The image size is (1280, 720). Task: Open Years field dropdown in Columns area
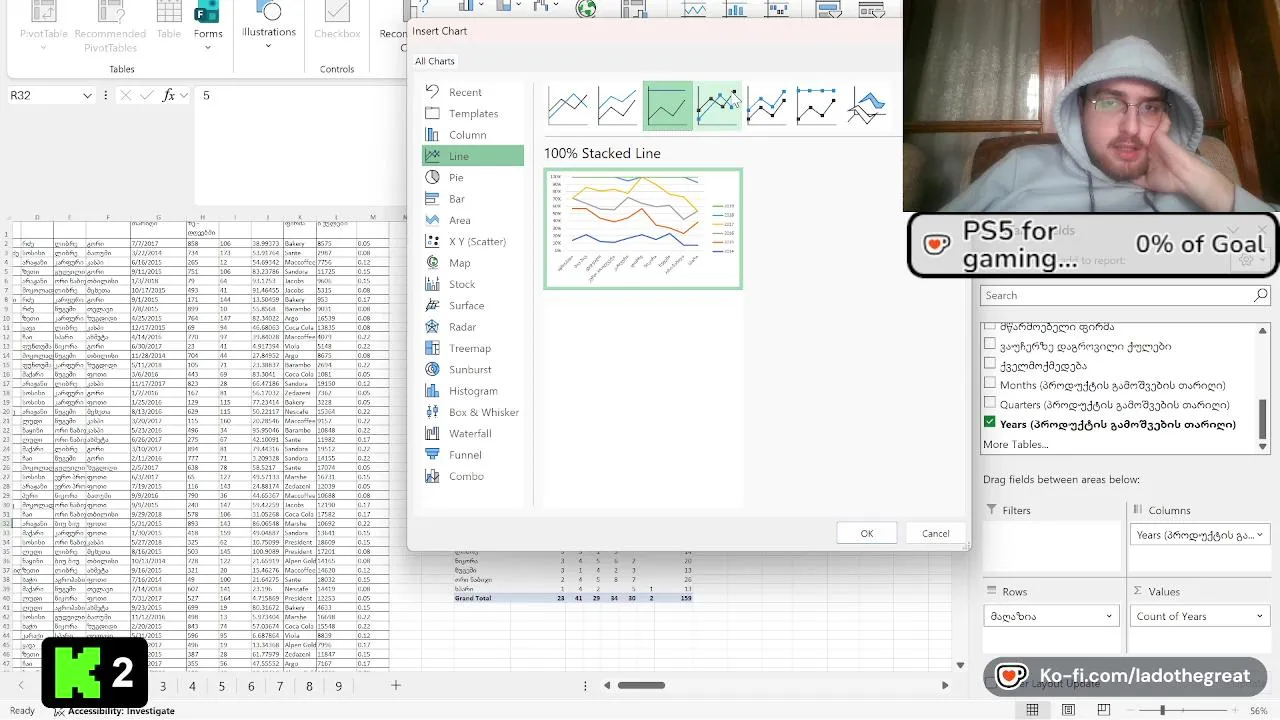(x=1259, y=535)
